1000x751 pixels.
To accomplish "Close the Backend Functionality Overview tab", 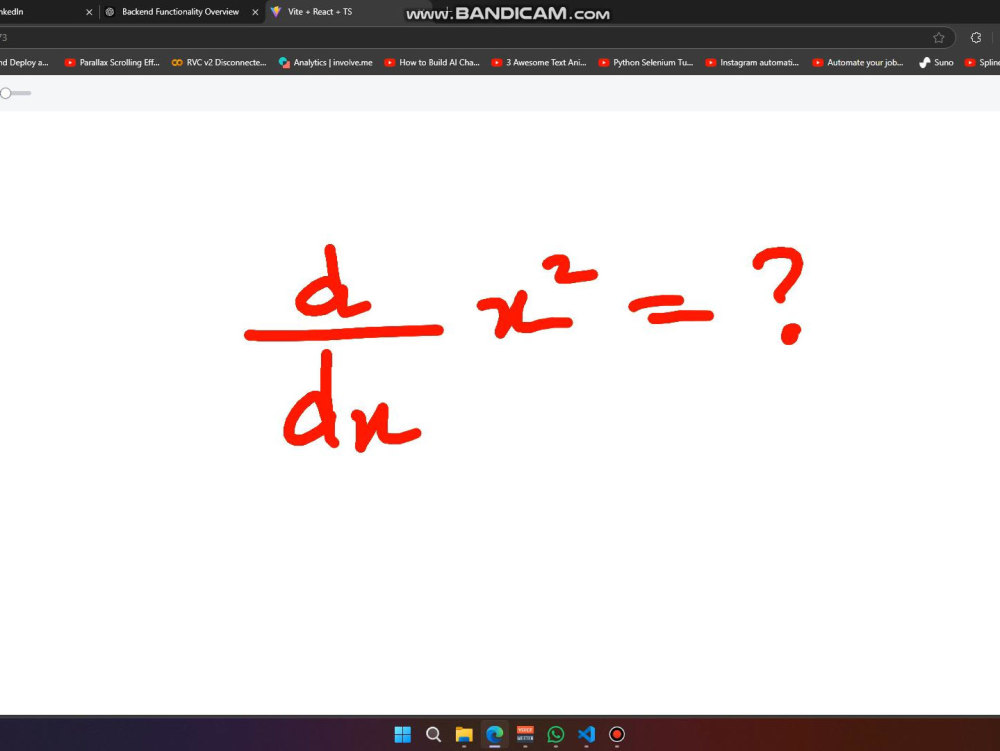I will 255,12.
